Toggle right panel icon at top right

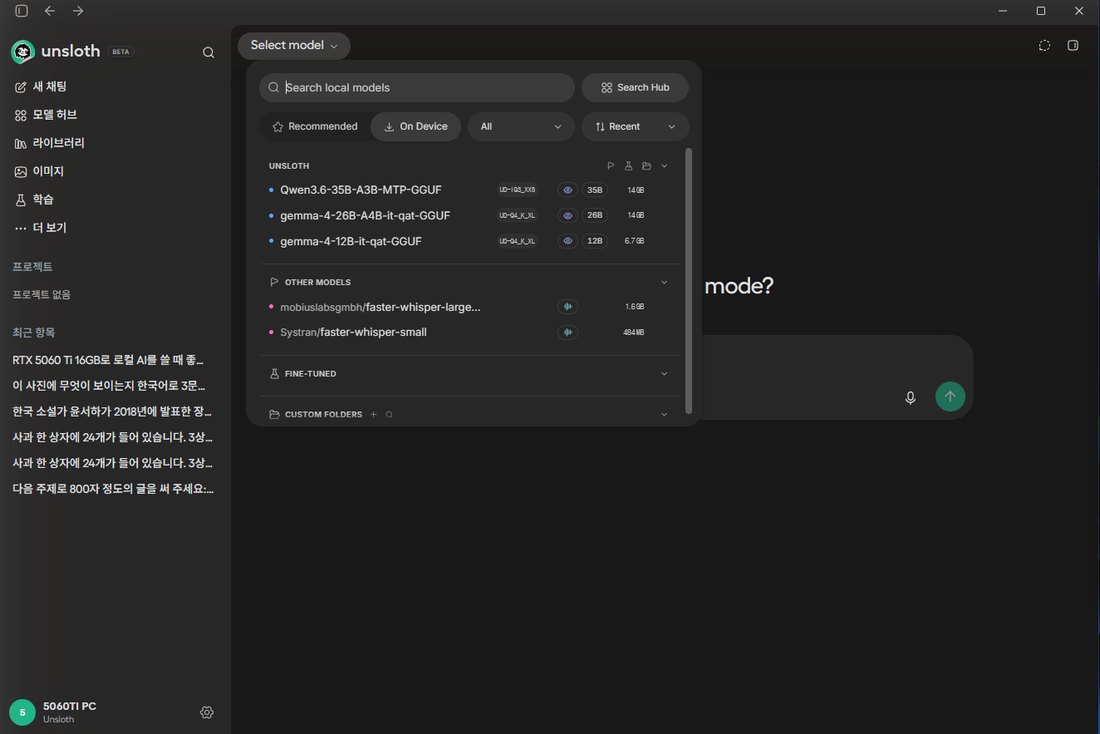1073,46
